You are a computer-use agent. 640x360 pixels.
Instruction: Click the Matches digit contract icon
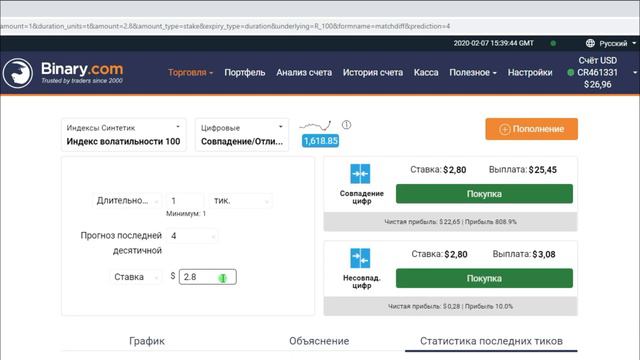tap(360, 173)
